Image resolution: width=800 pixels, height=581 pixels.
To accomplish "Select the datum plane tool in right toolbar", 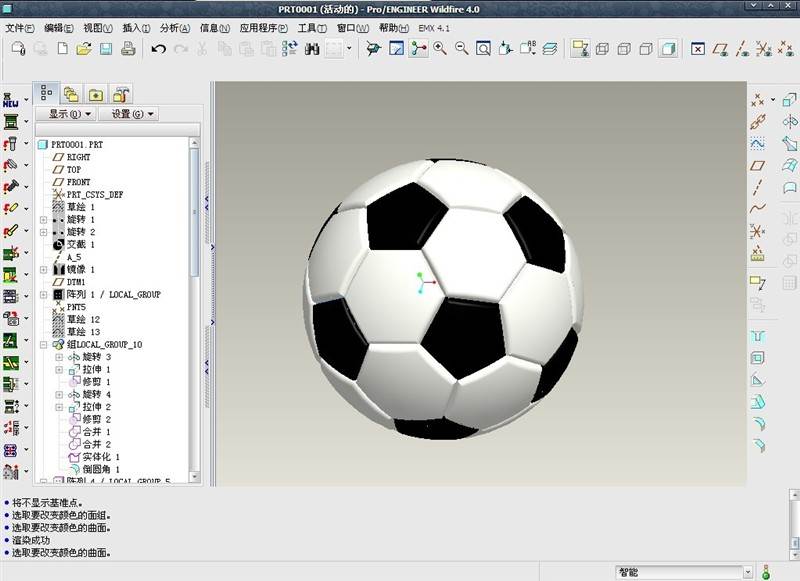I will [758, 166].
